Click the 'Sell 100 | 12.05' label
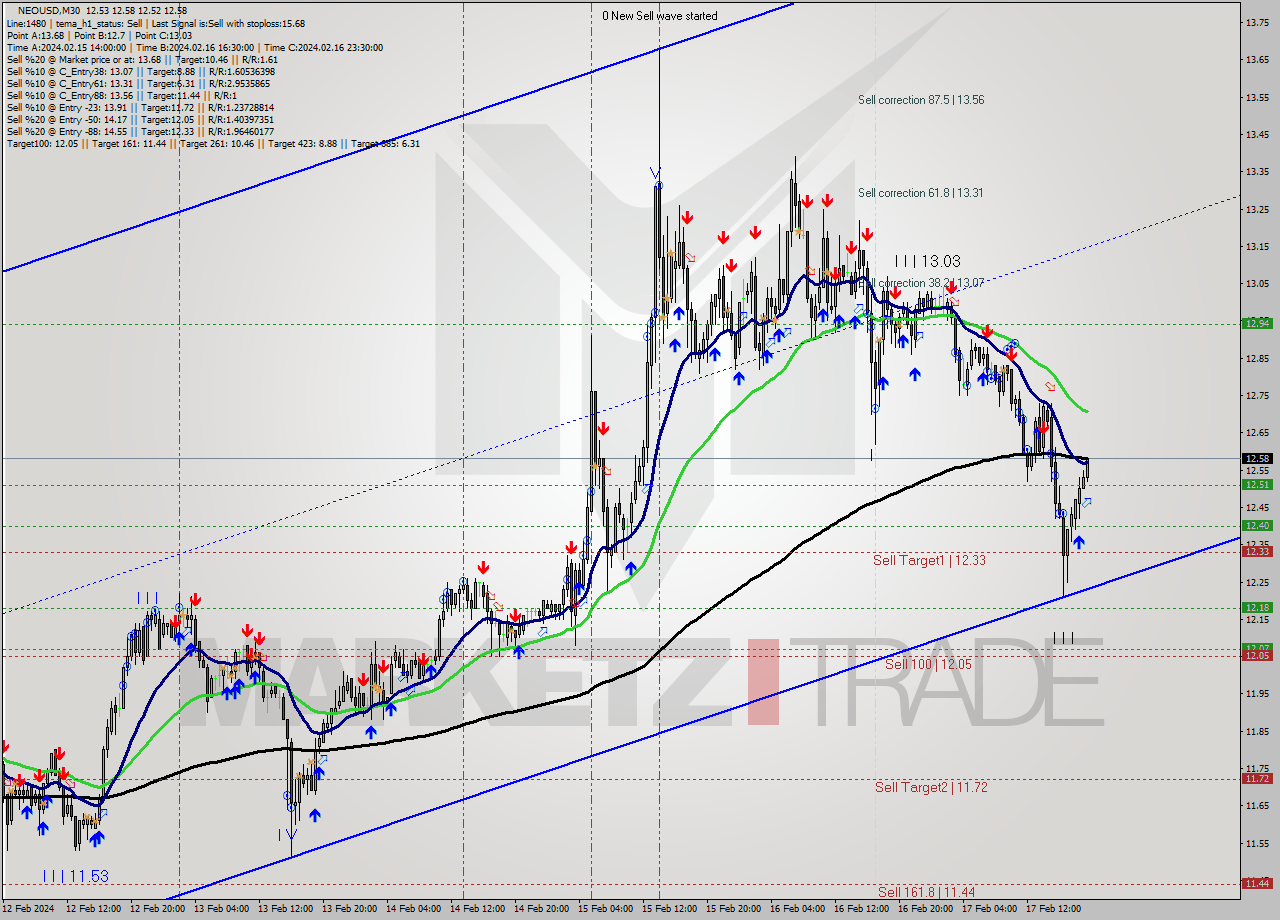Viewport: 1280px width, 920px height. tap(928, 664)
